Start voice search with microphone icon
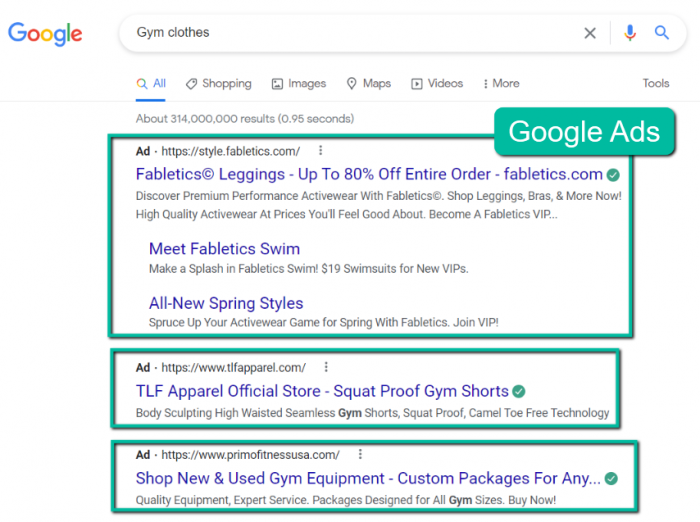Viewport: 700px width, 522px height. coord(630,33)
